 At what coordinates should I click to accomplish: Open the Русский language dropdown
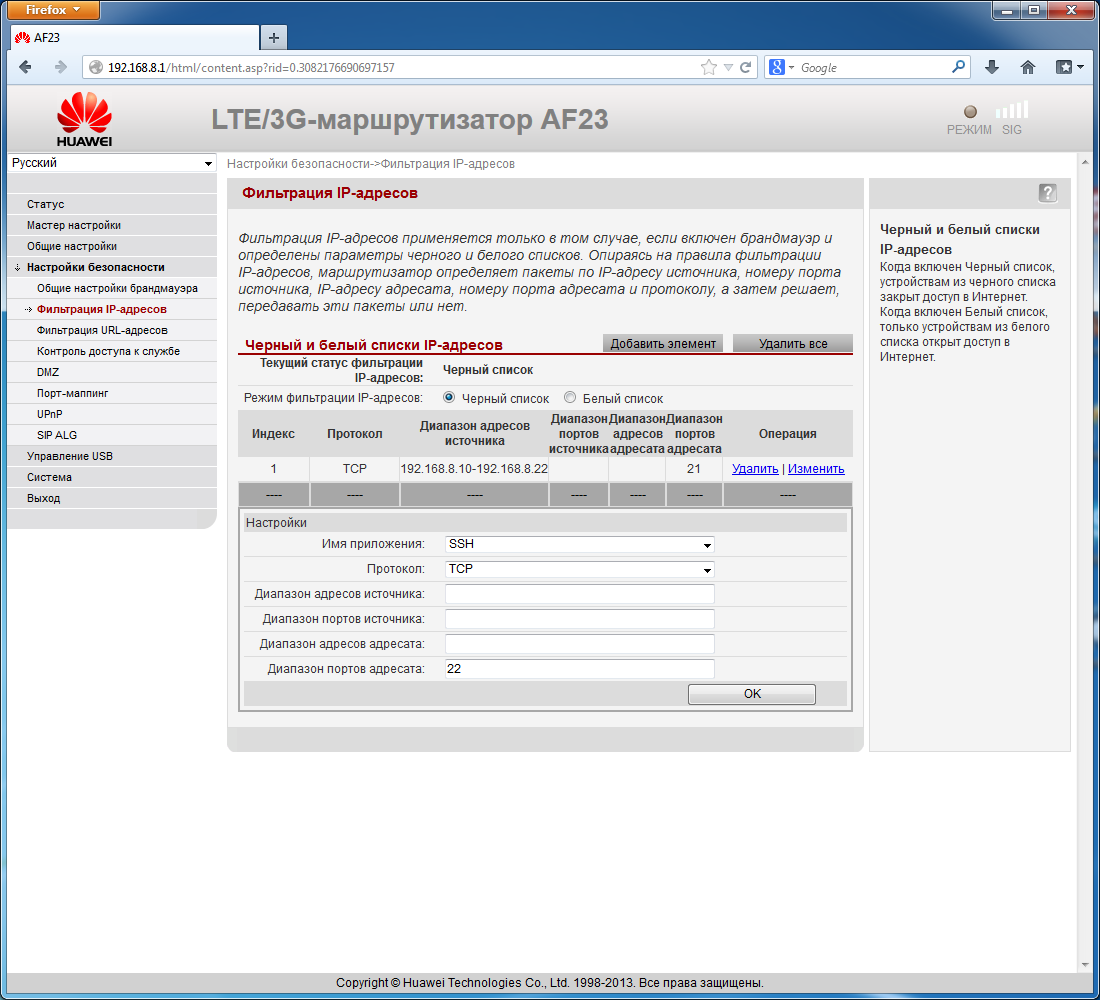click(x=112, y=163)
